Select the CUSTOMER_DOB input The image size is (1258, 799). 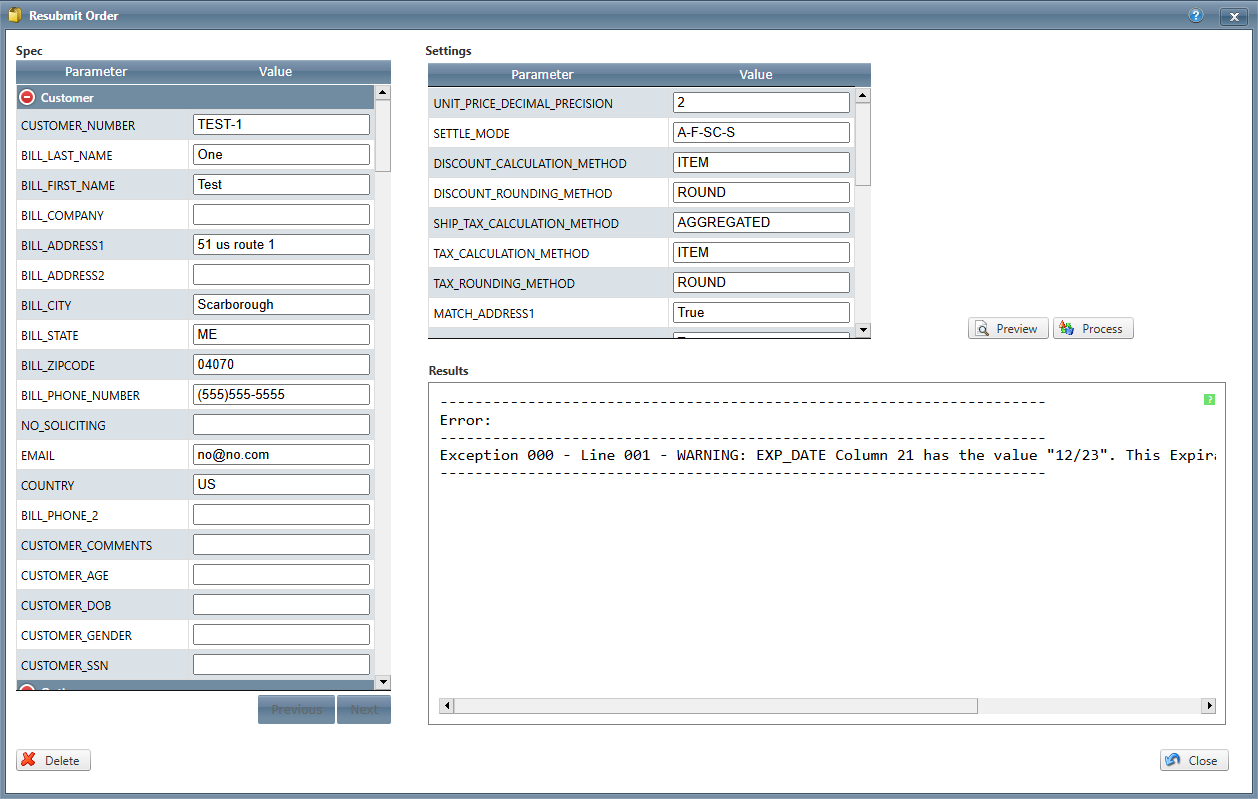281,604
